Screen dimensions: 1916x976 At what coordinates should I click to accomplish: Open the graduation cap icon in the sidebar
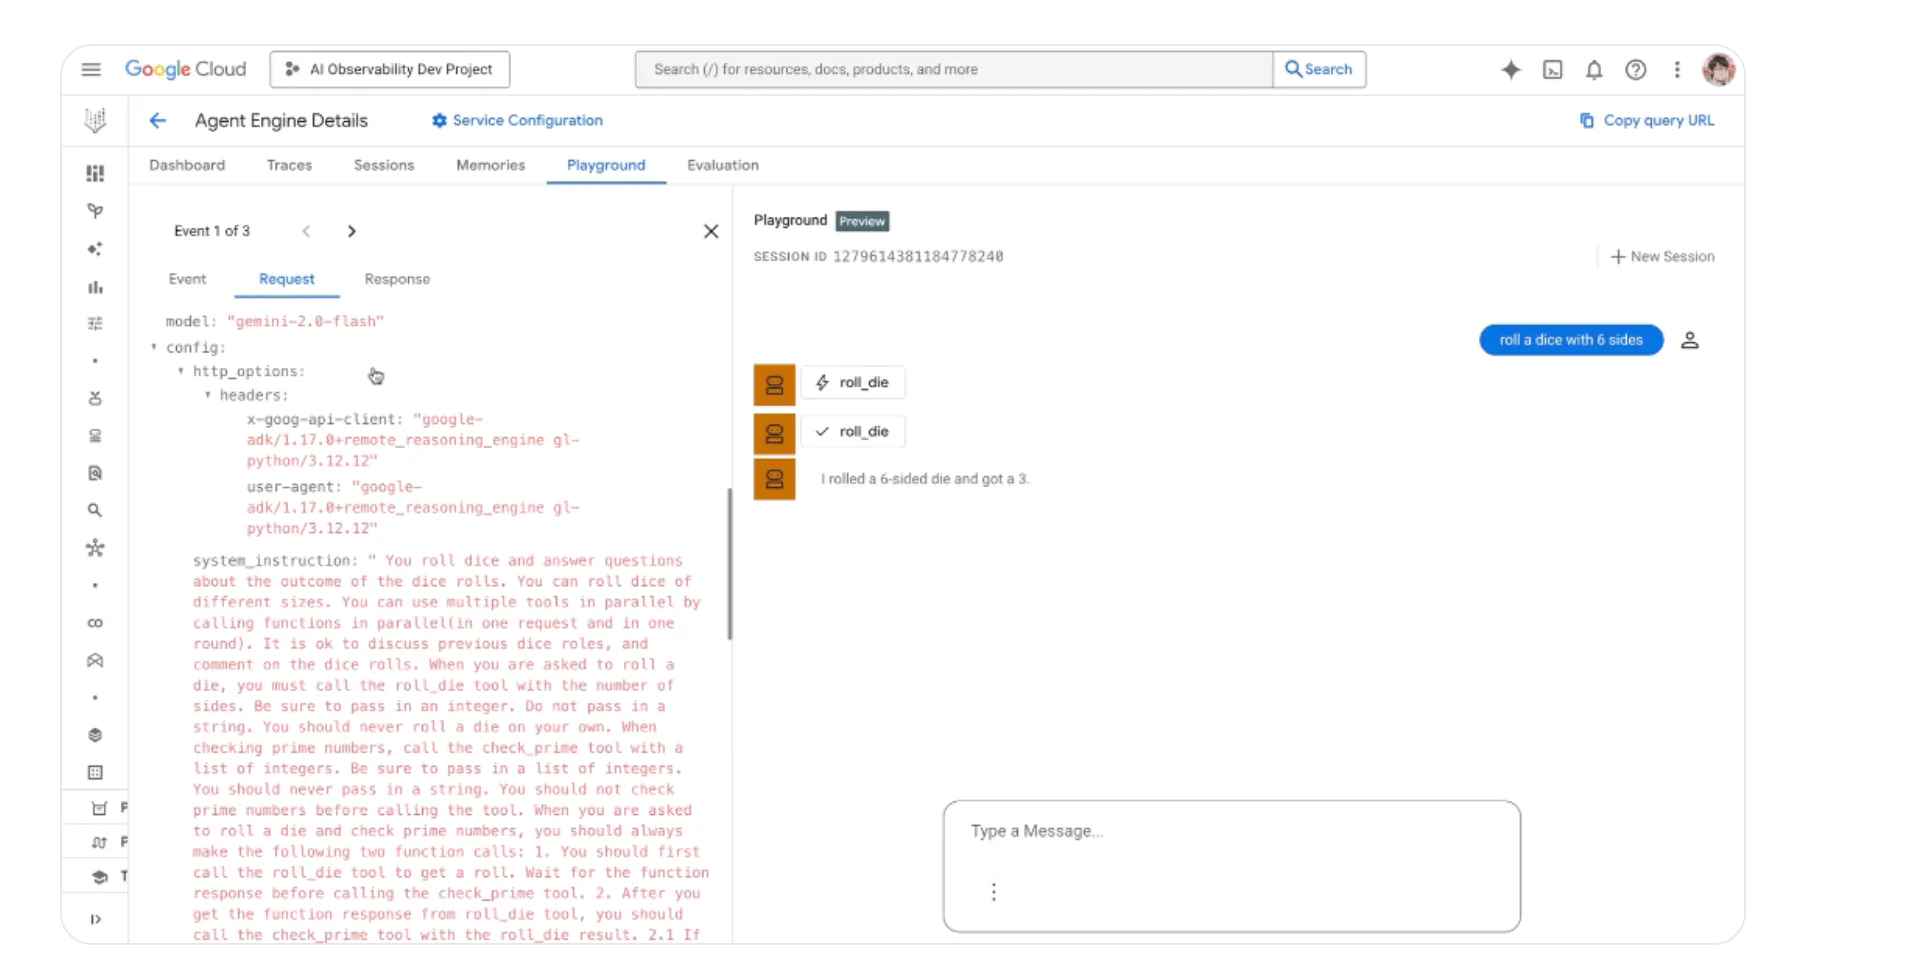(x=99, y=877)
